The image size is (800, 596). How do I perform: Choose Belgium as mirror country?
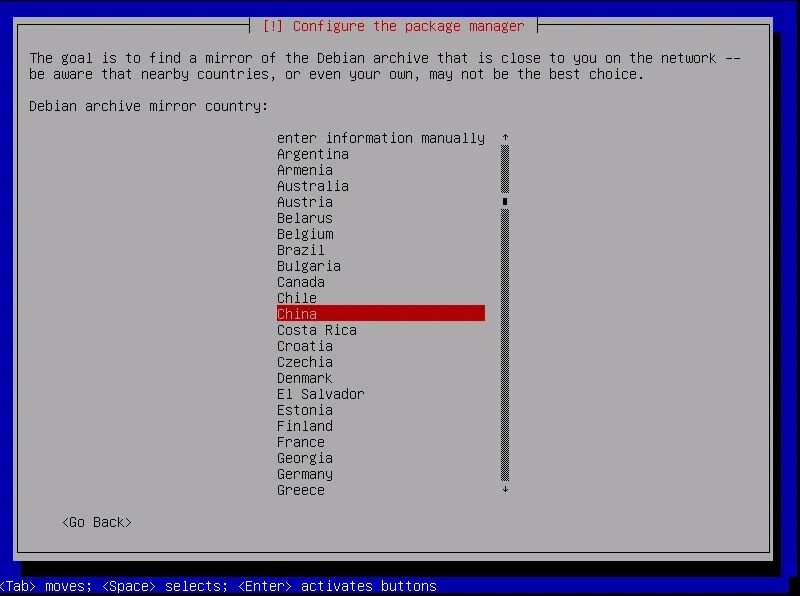tap(381, 234)
